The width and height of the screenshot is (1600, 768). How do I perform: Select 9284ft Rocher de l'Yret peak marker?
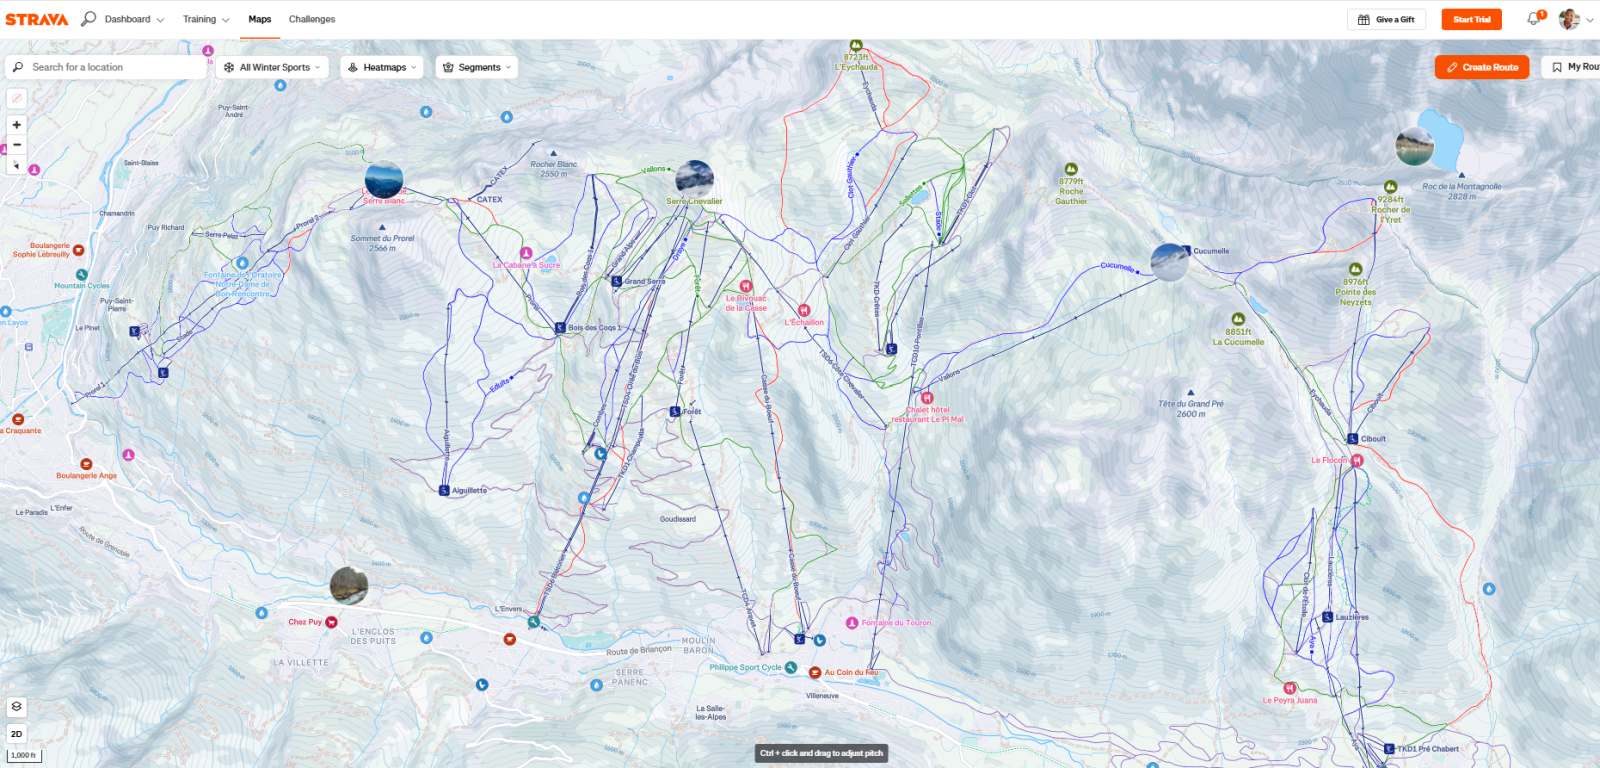(x=1390, y=187)
